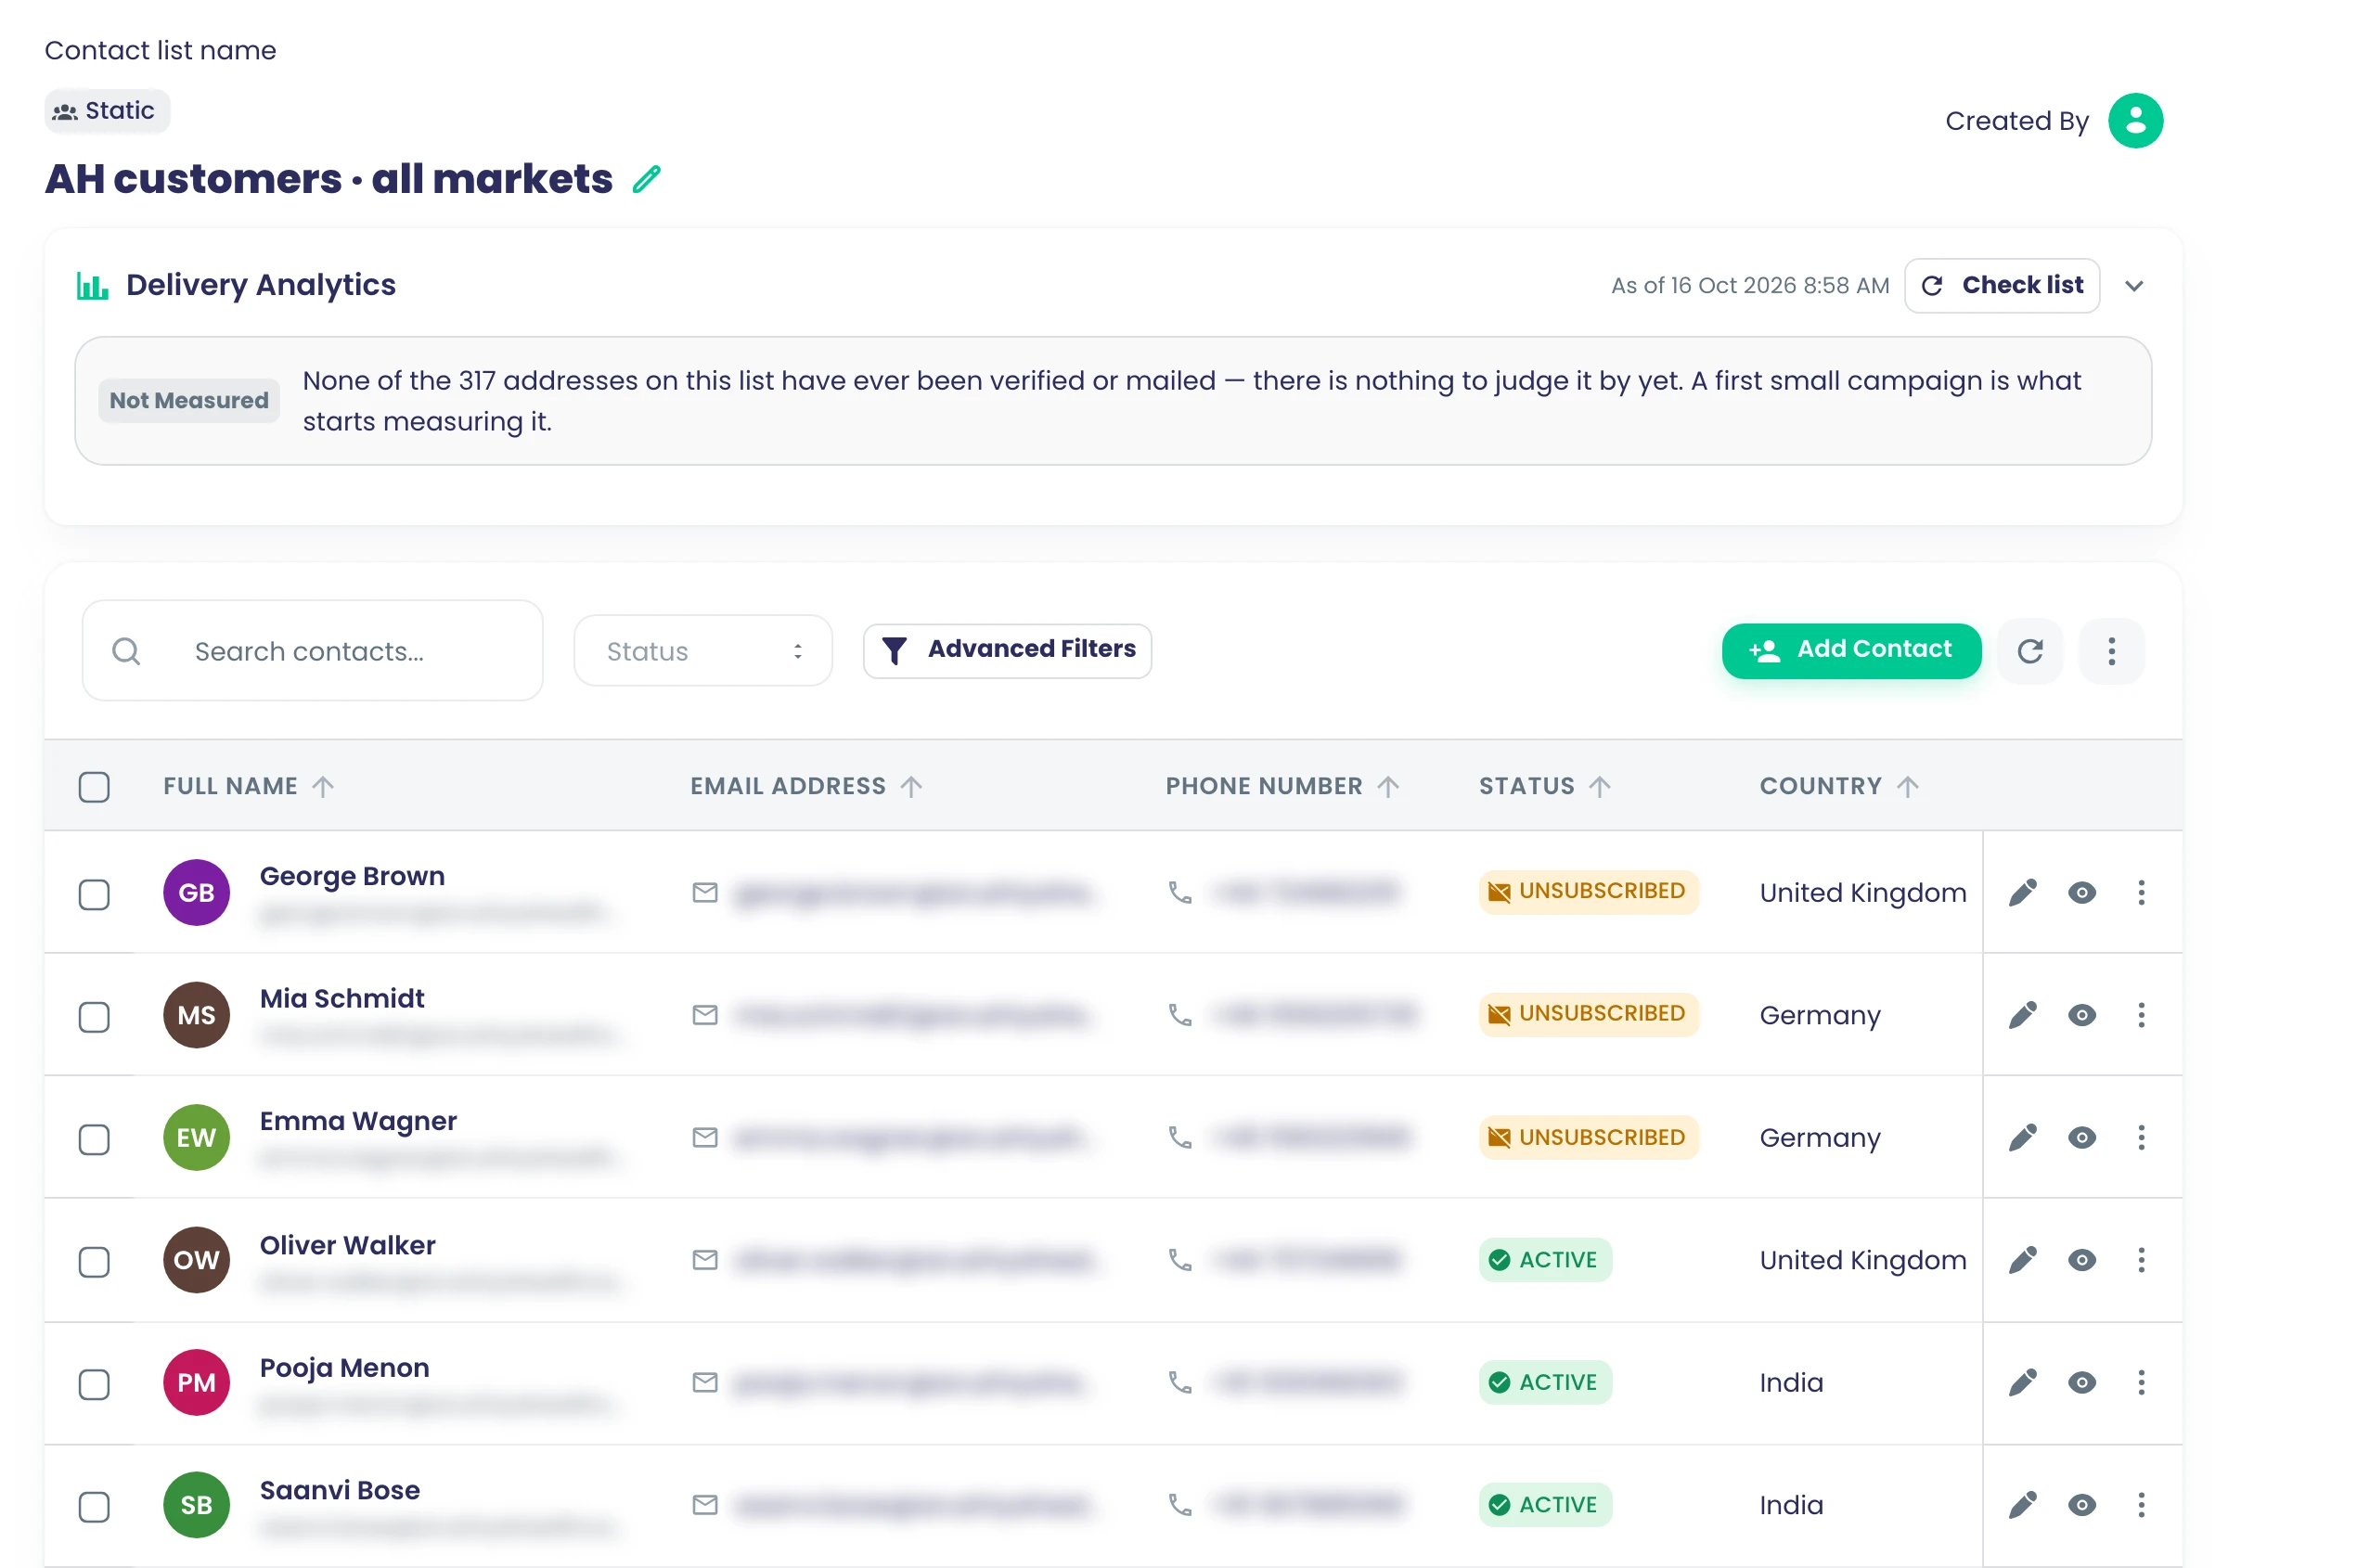Sort by Full Name column
Screen dimensions: 2357x1568
[248, 786]
